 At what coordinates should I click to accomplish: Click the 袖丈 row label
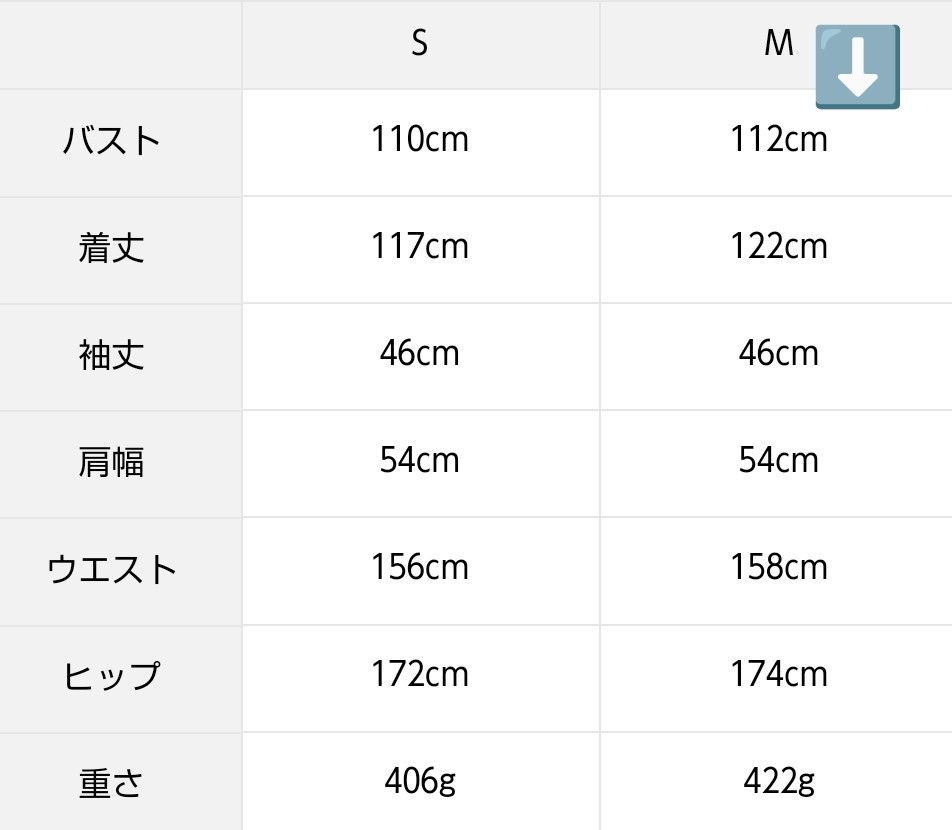[112, 355]
